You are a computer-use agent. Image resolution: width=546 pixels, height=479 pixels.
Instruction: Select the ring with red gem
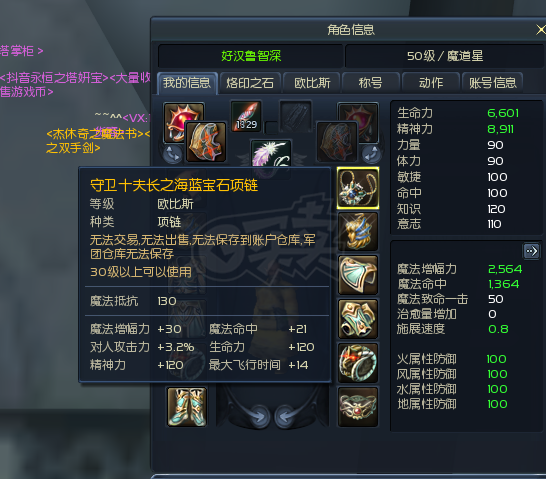[358, 363]
